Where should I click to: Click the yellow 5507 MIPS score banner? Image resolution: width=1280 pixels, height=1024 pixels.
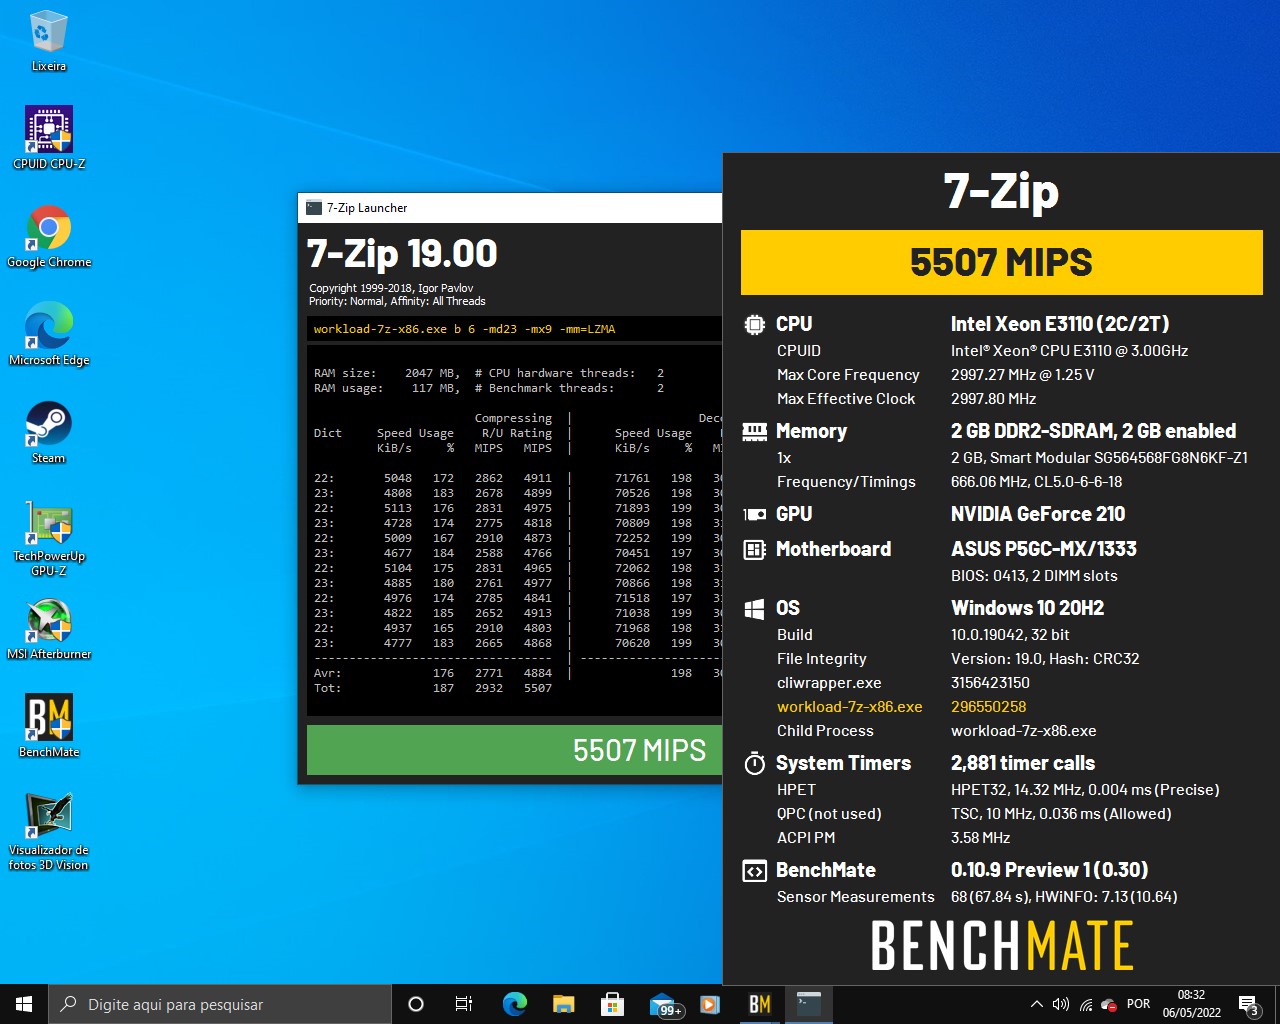point(1001,262)
